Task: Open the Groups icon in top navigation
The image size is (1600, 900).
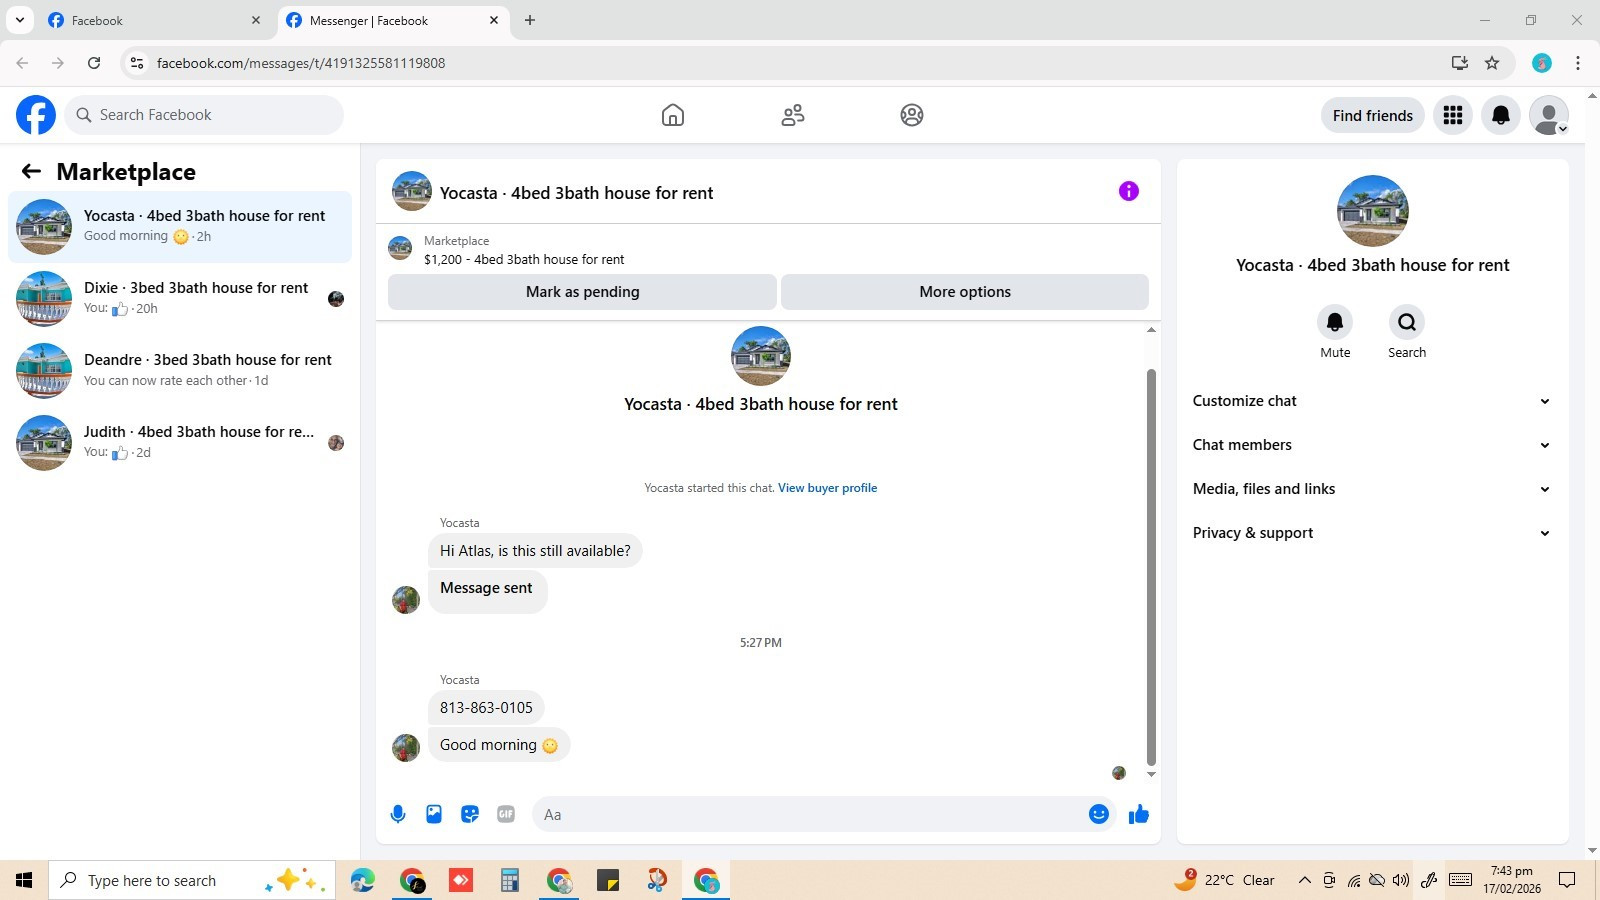Action: (912, 115)
